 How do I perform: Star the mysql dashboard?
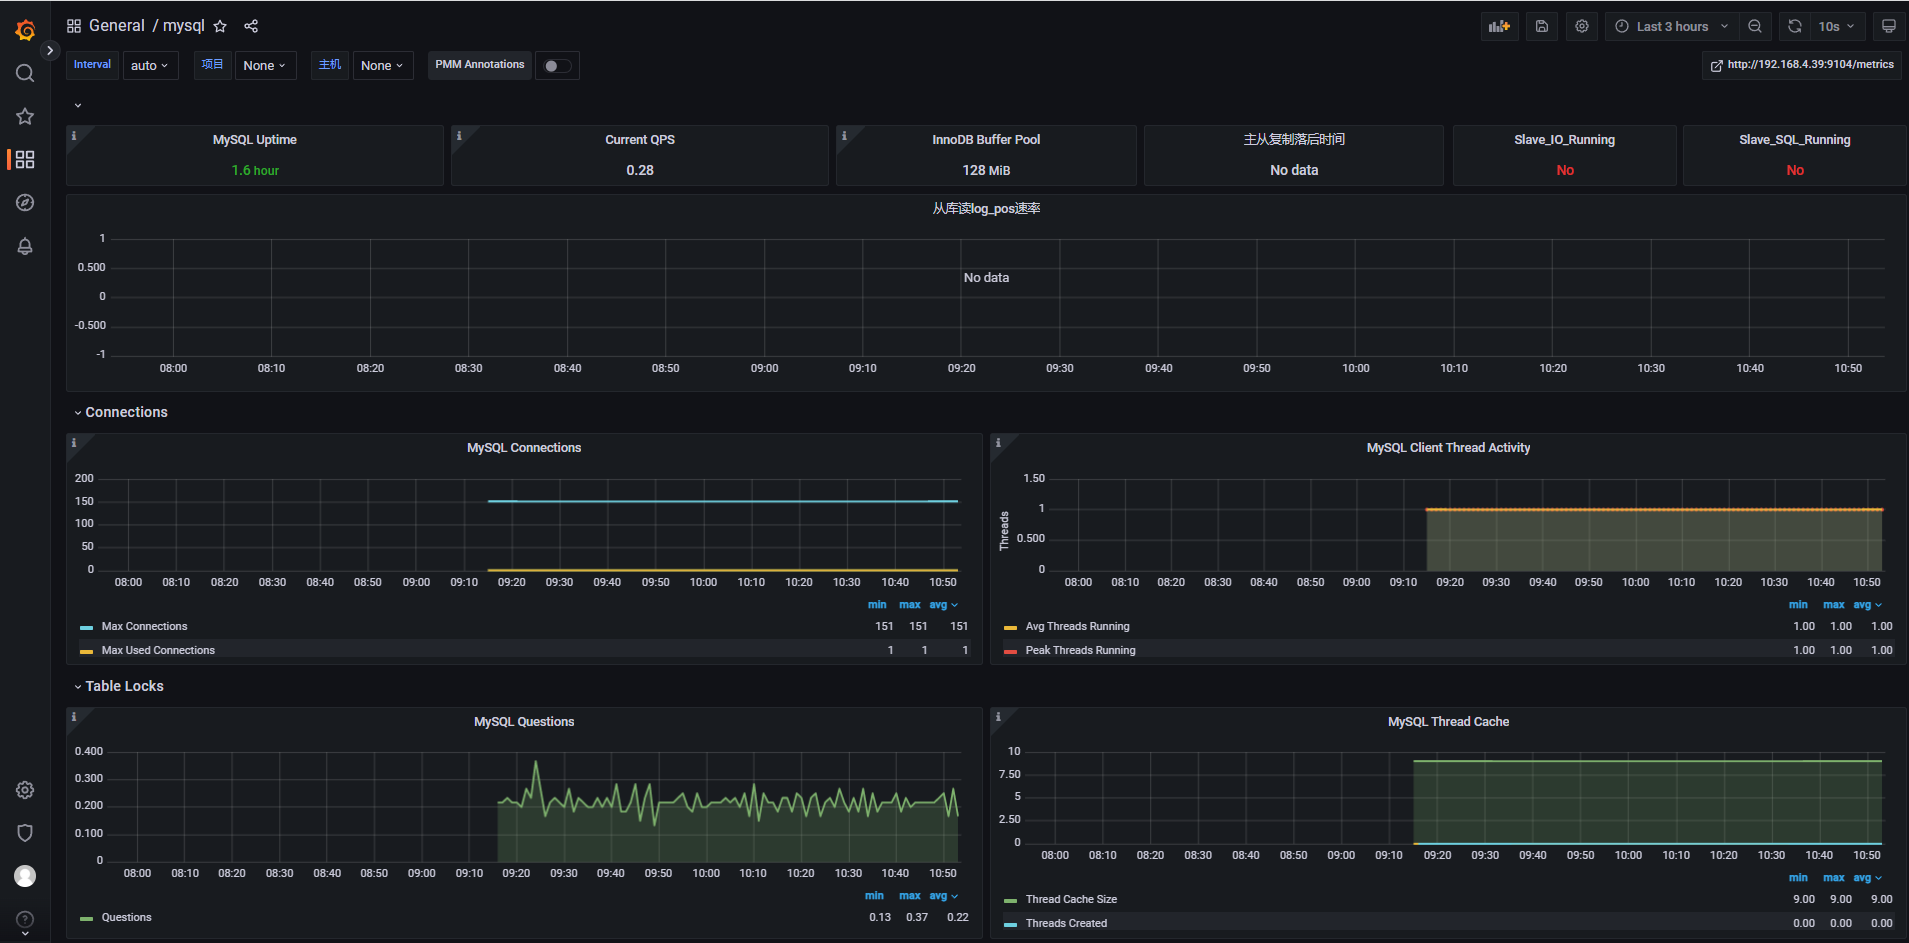[x=220, y=26]
